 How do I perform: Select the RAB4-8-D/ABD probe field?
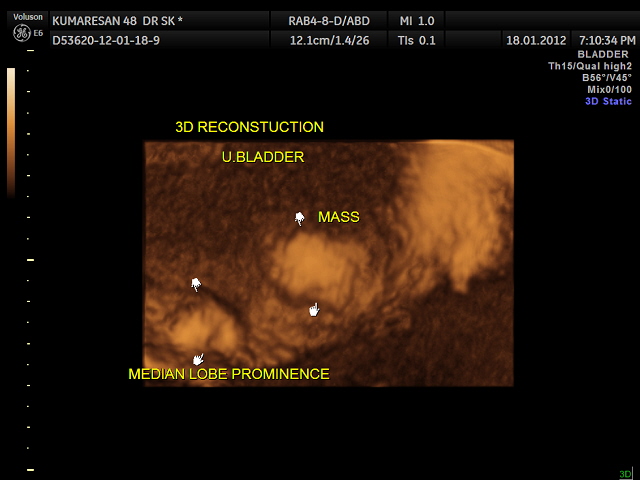tap(327, 21)
